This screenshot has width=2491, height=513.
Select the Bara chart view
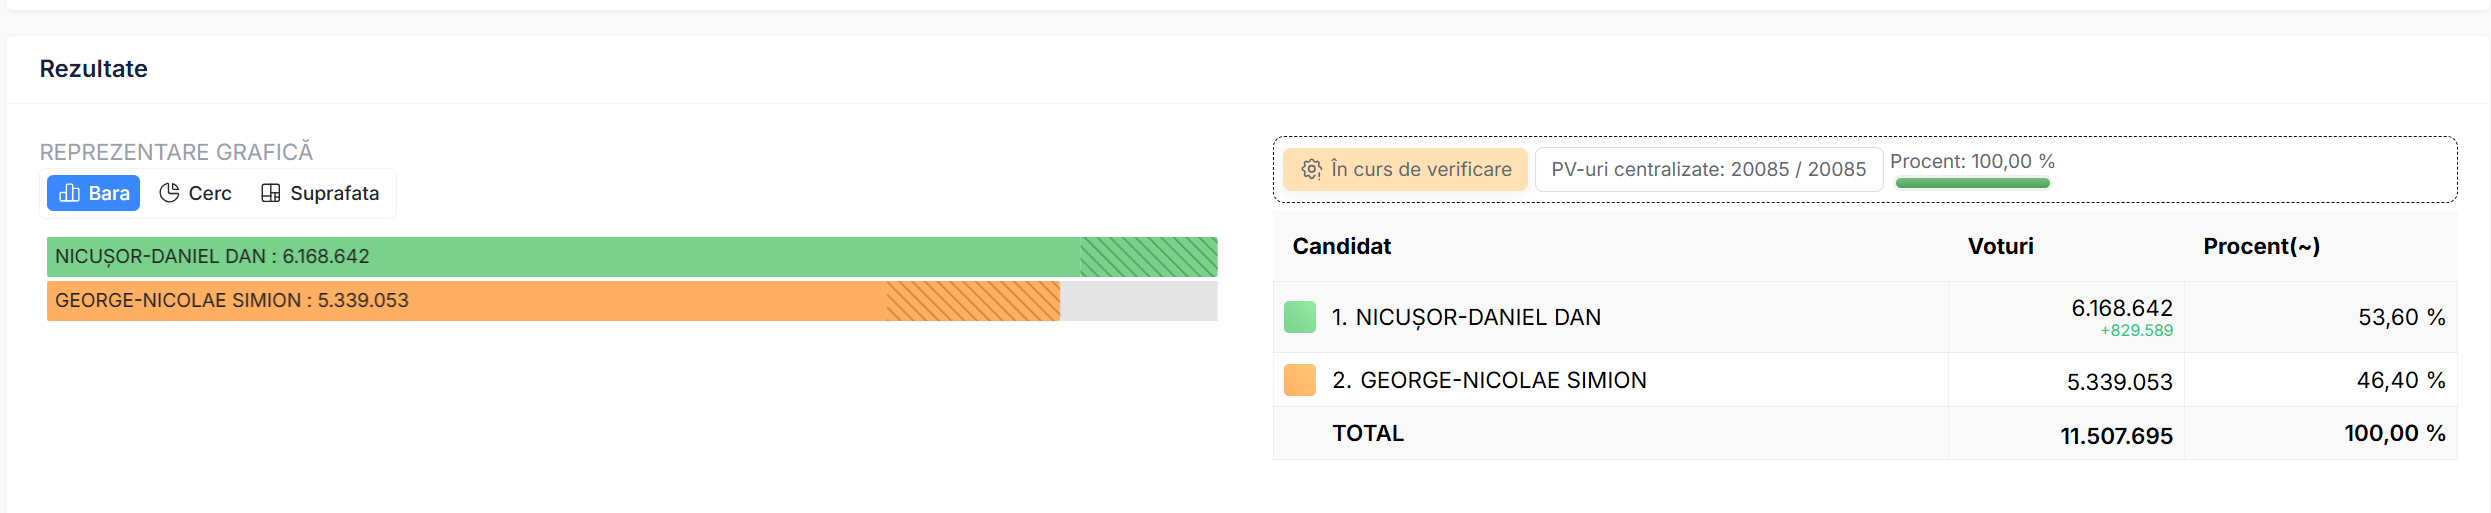pos(94,193)
